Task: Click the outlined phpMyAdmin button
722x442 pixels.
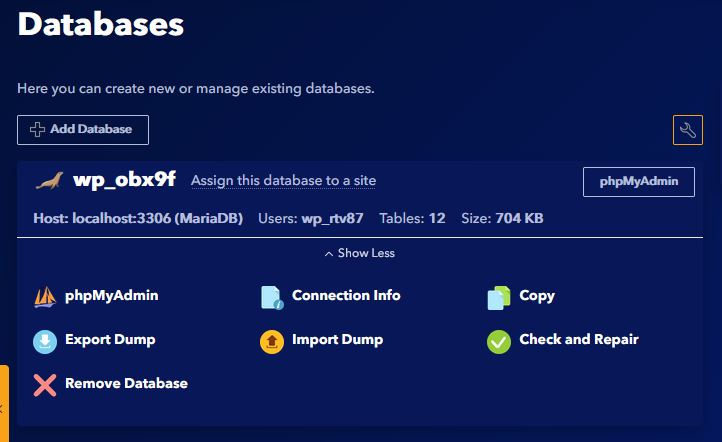Action: 639,182
